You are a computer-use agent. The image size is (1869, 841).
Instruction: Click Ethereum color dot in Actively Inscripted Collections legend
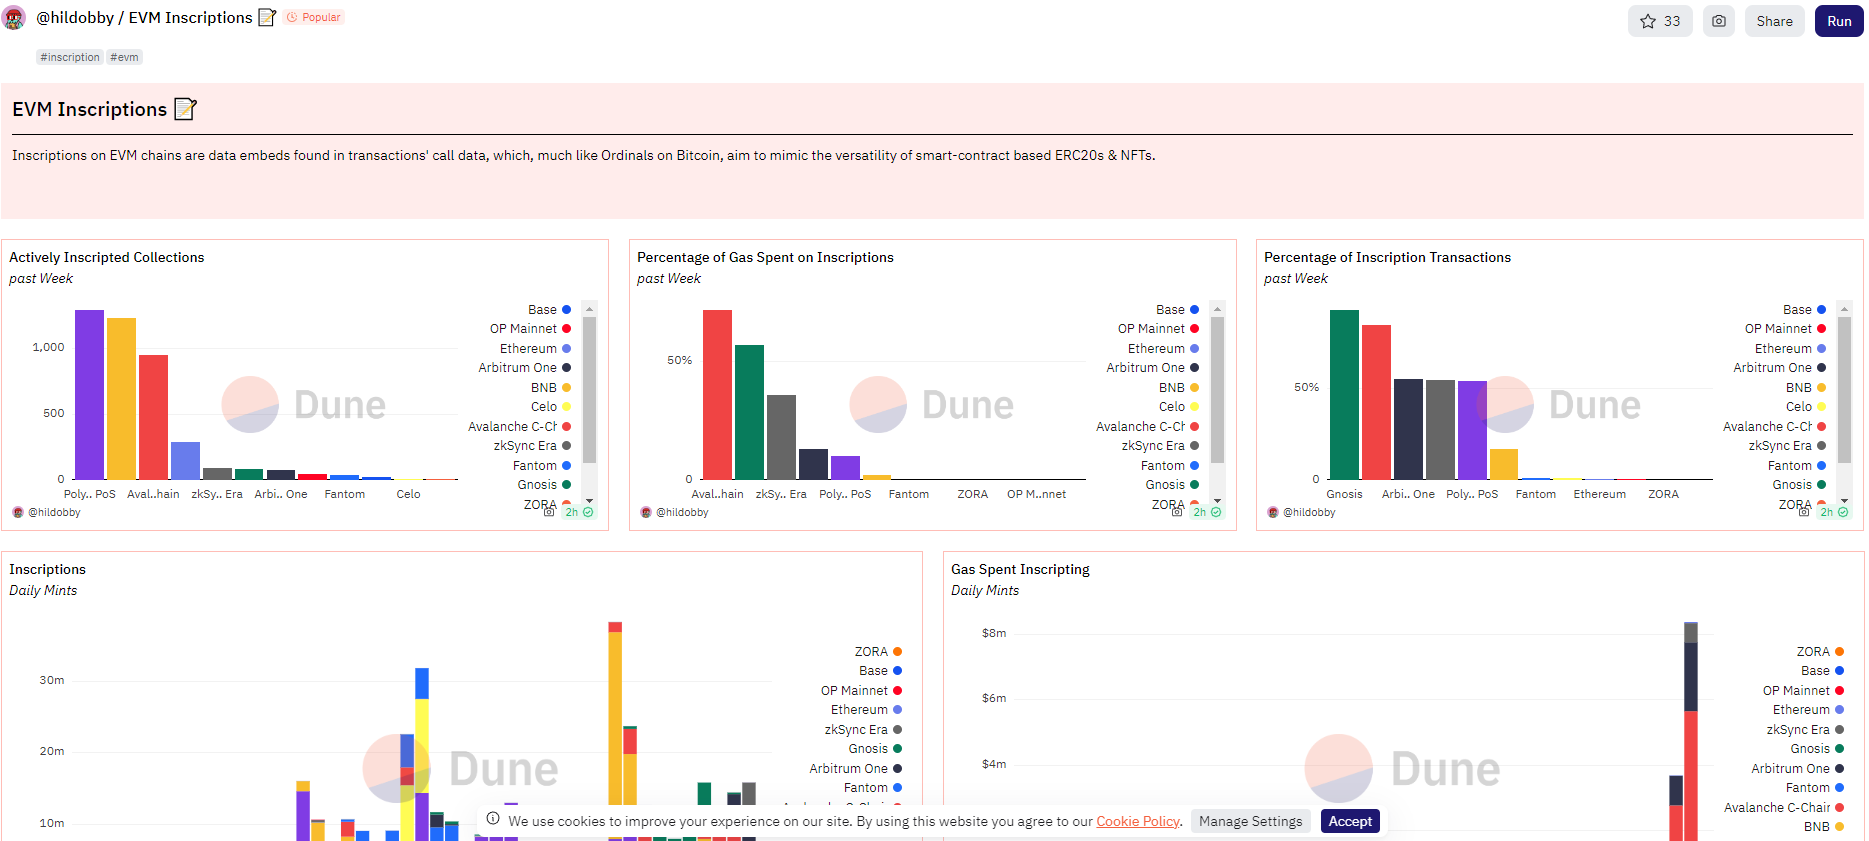tap(566, 349)
